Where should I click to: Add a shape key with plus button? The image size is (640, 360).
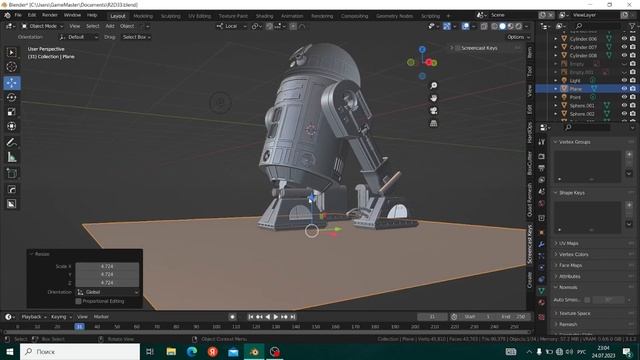point(629,205)
